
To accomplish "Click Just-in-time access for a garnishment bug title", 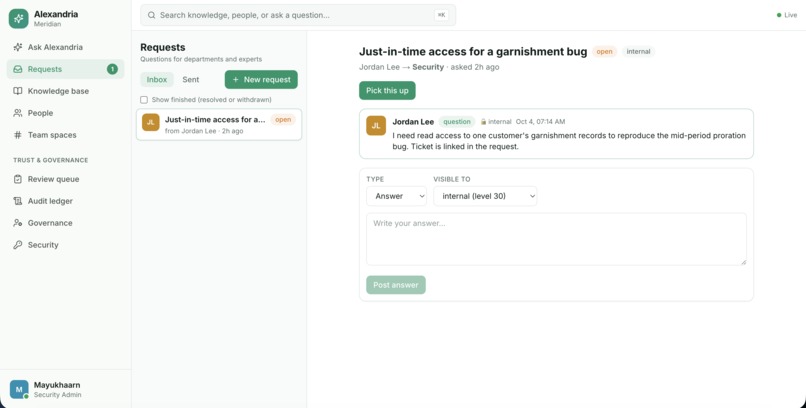I will coord(473,51).
